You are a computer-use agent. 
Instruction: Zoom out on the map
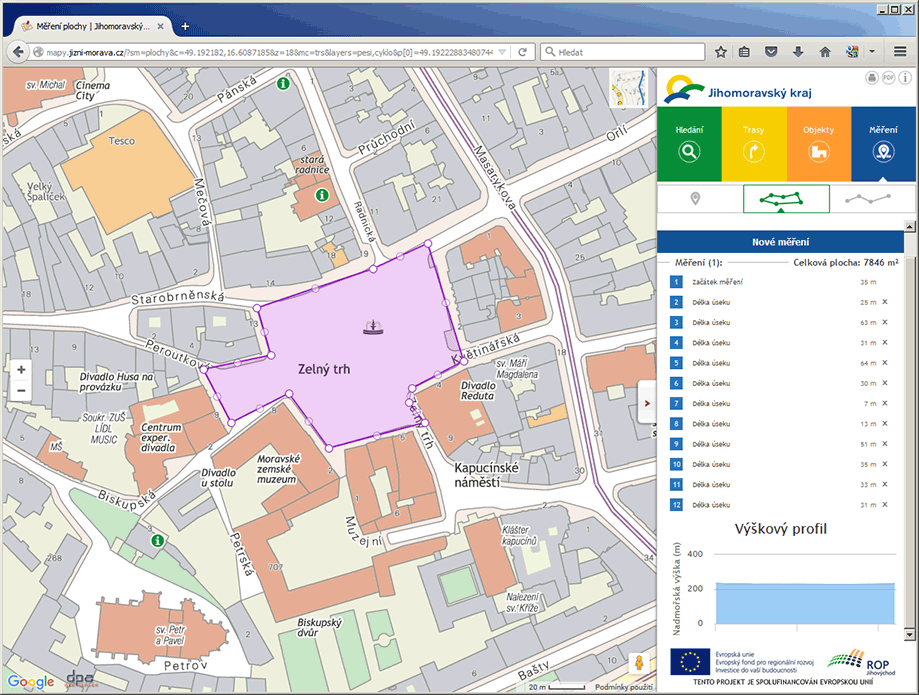coord(21,390)
